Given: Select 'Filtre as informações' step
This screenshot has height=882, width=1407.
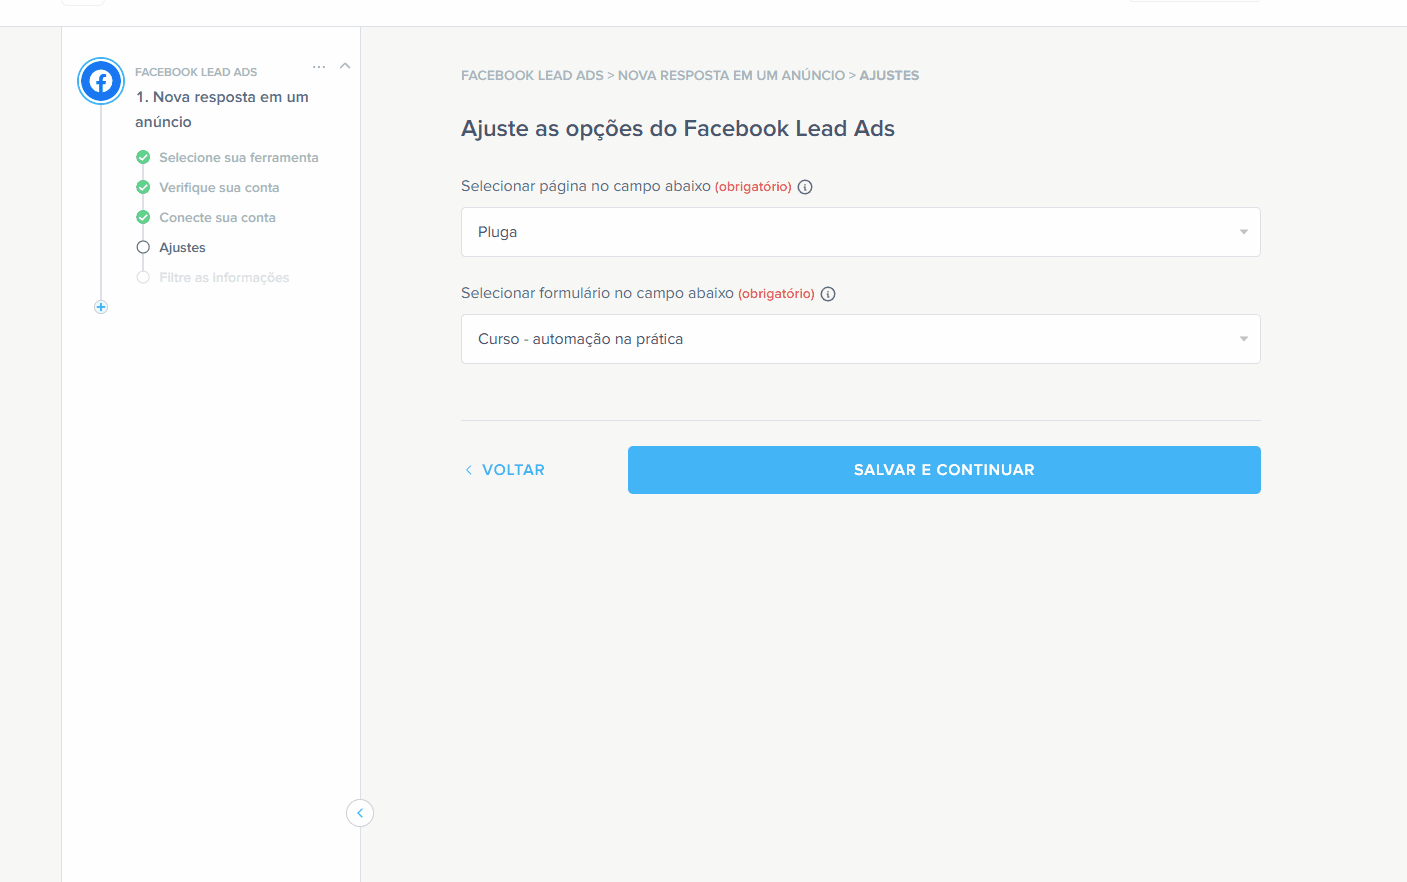Looking at the screenshot, I should pos(224,278).
